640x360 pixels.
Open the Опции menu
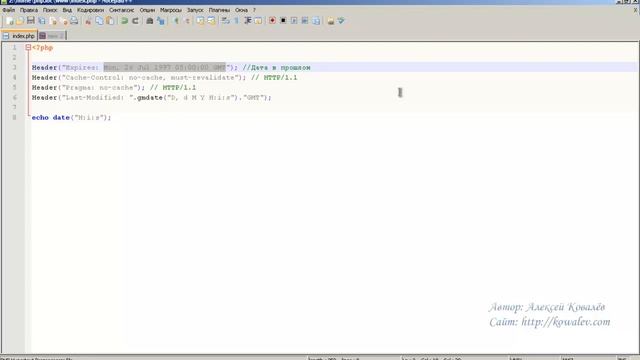147,10
